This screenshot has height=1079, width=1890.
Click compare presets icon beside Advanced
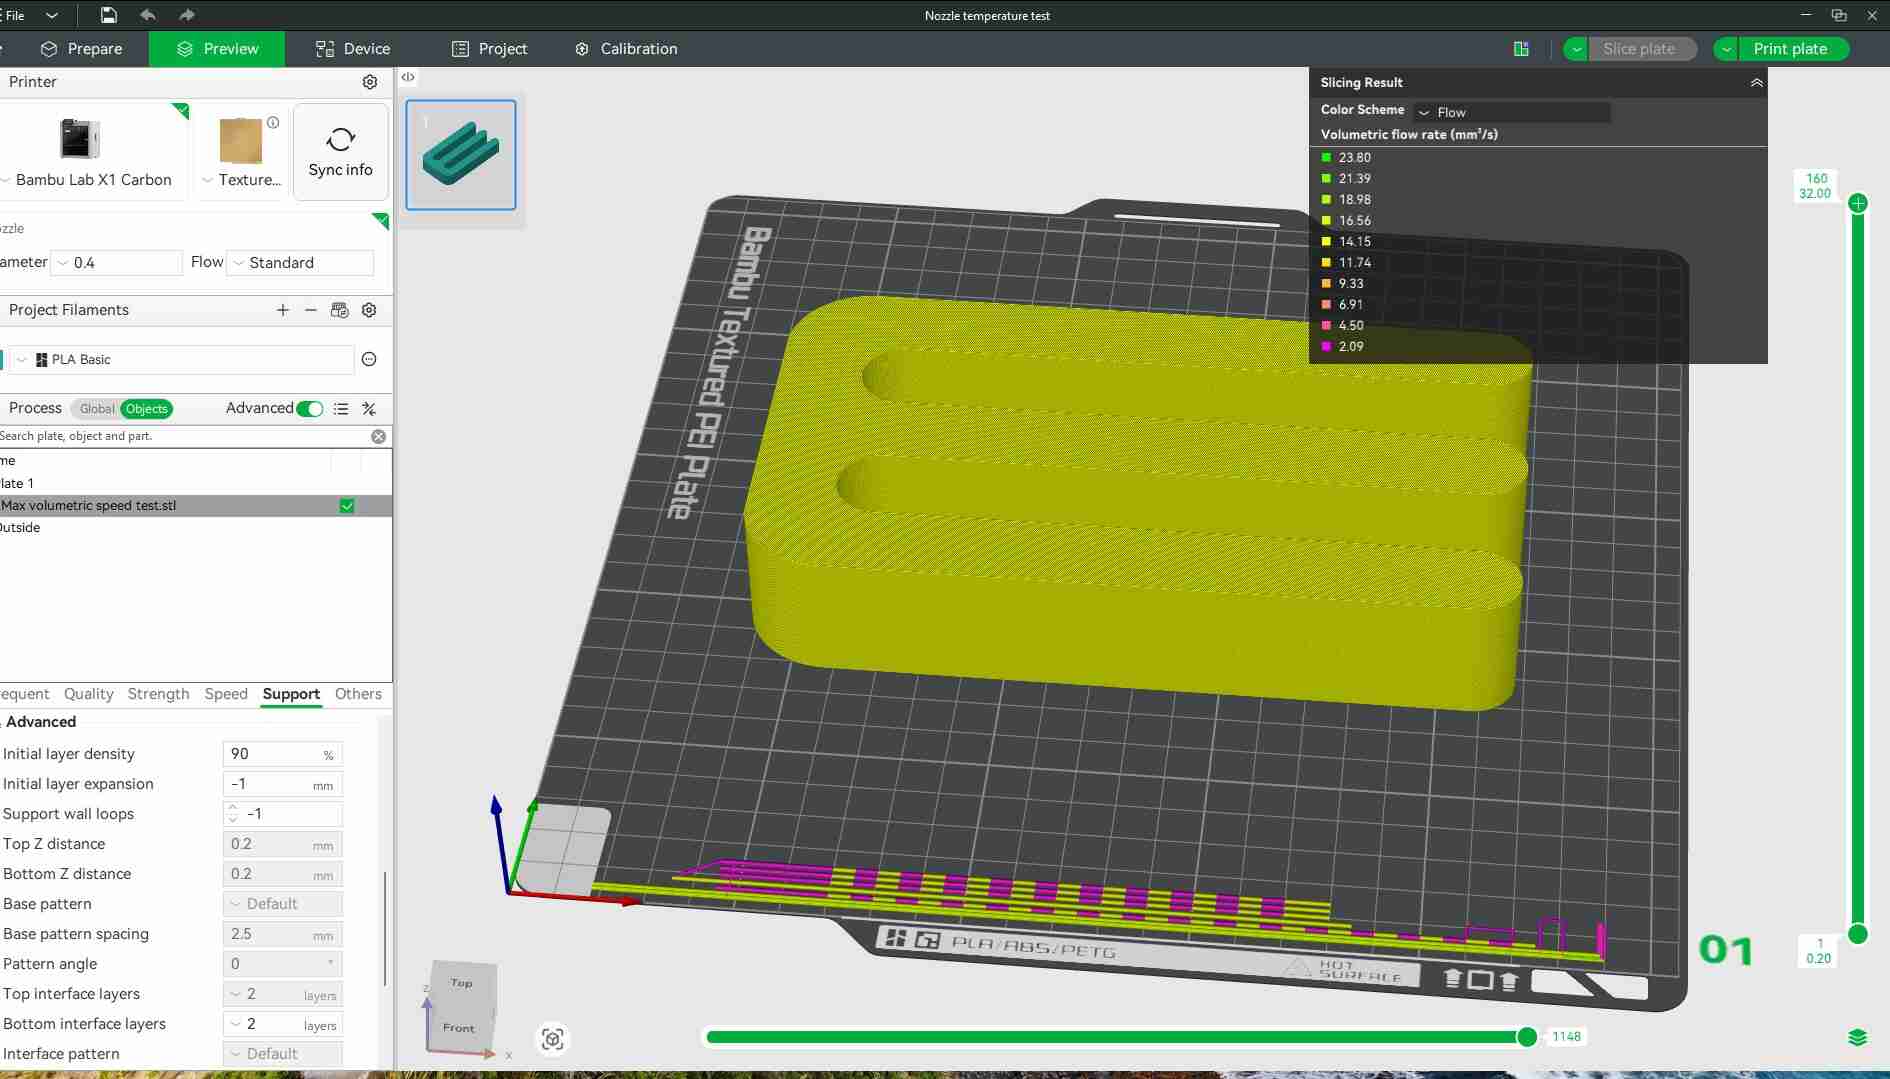pyautogui.click(x=369, y=408)
